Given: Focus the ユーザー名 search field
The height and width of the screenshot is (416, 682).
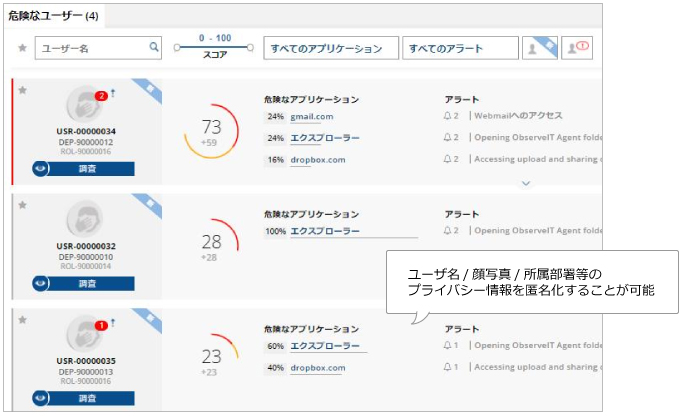Looking at the screenshot, I should click(x=98, y=48).
